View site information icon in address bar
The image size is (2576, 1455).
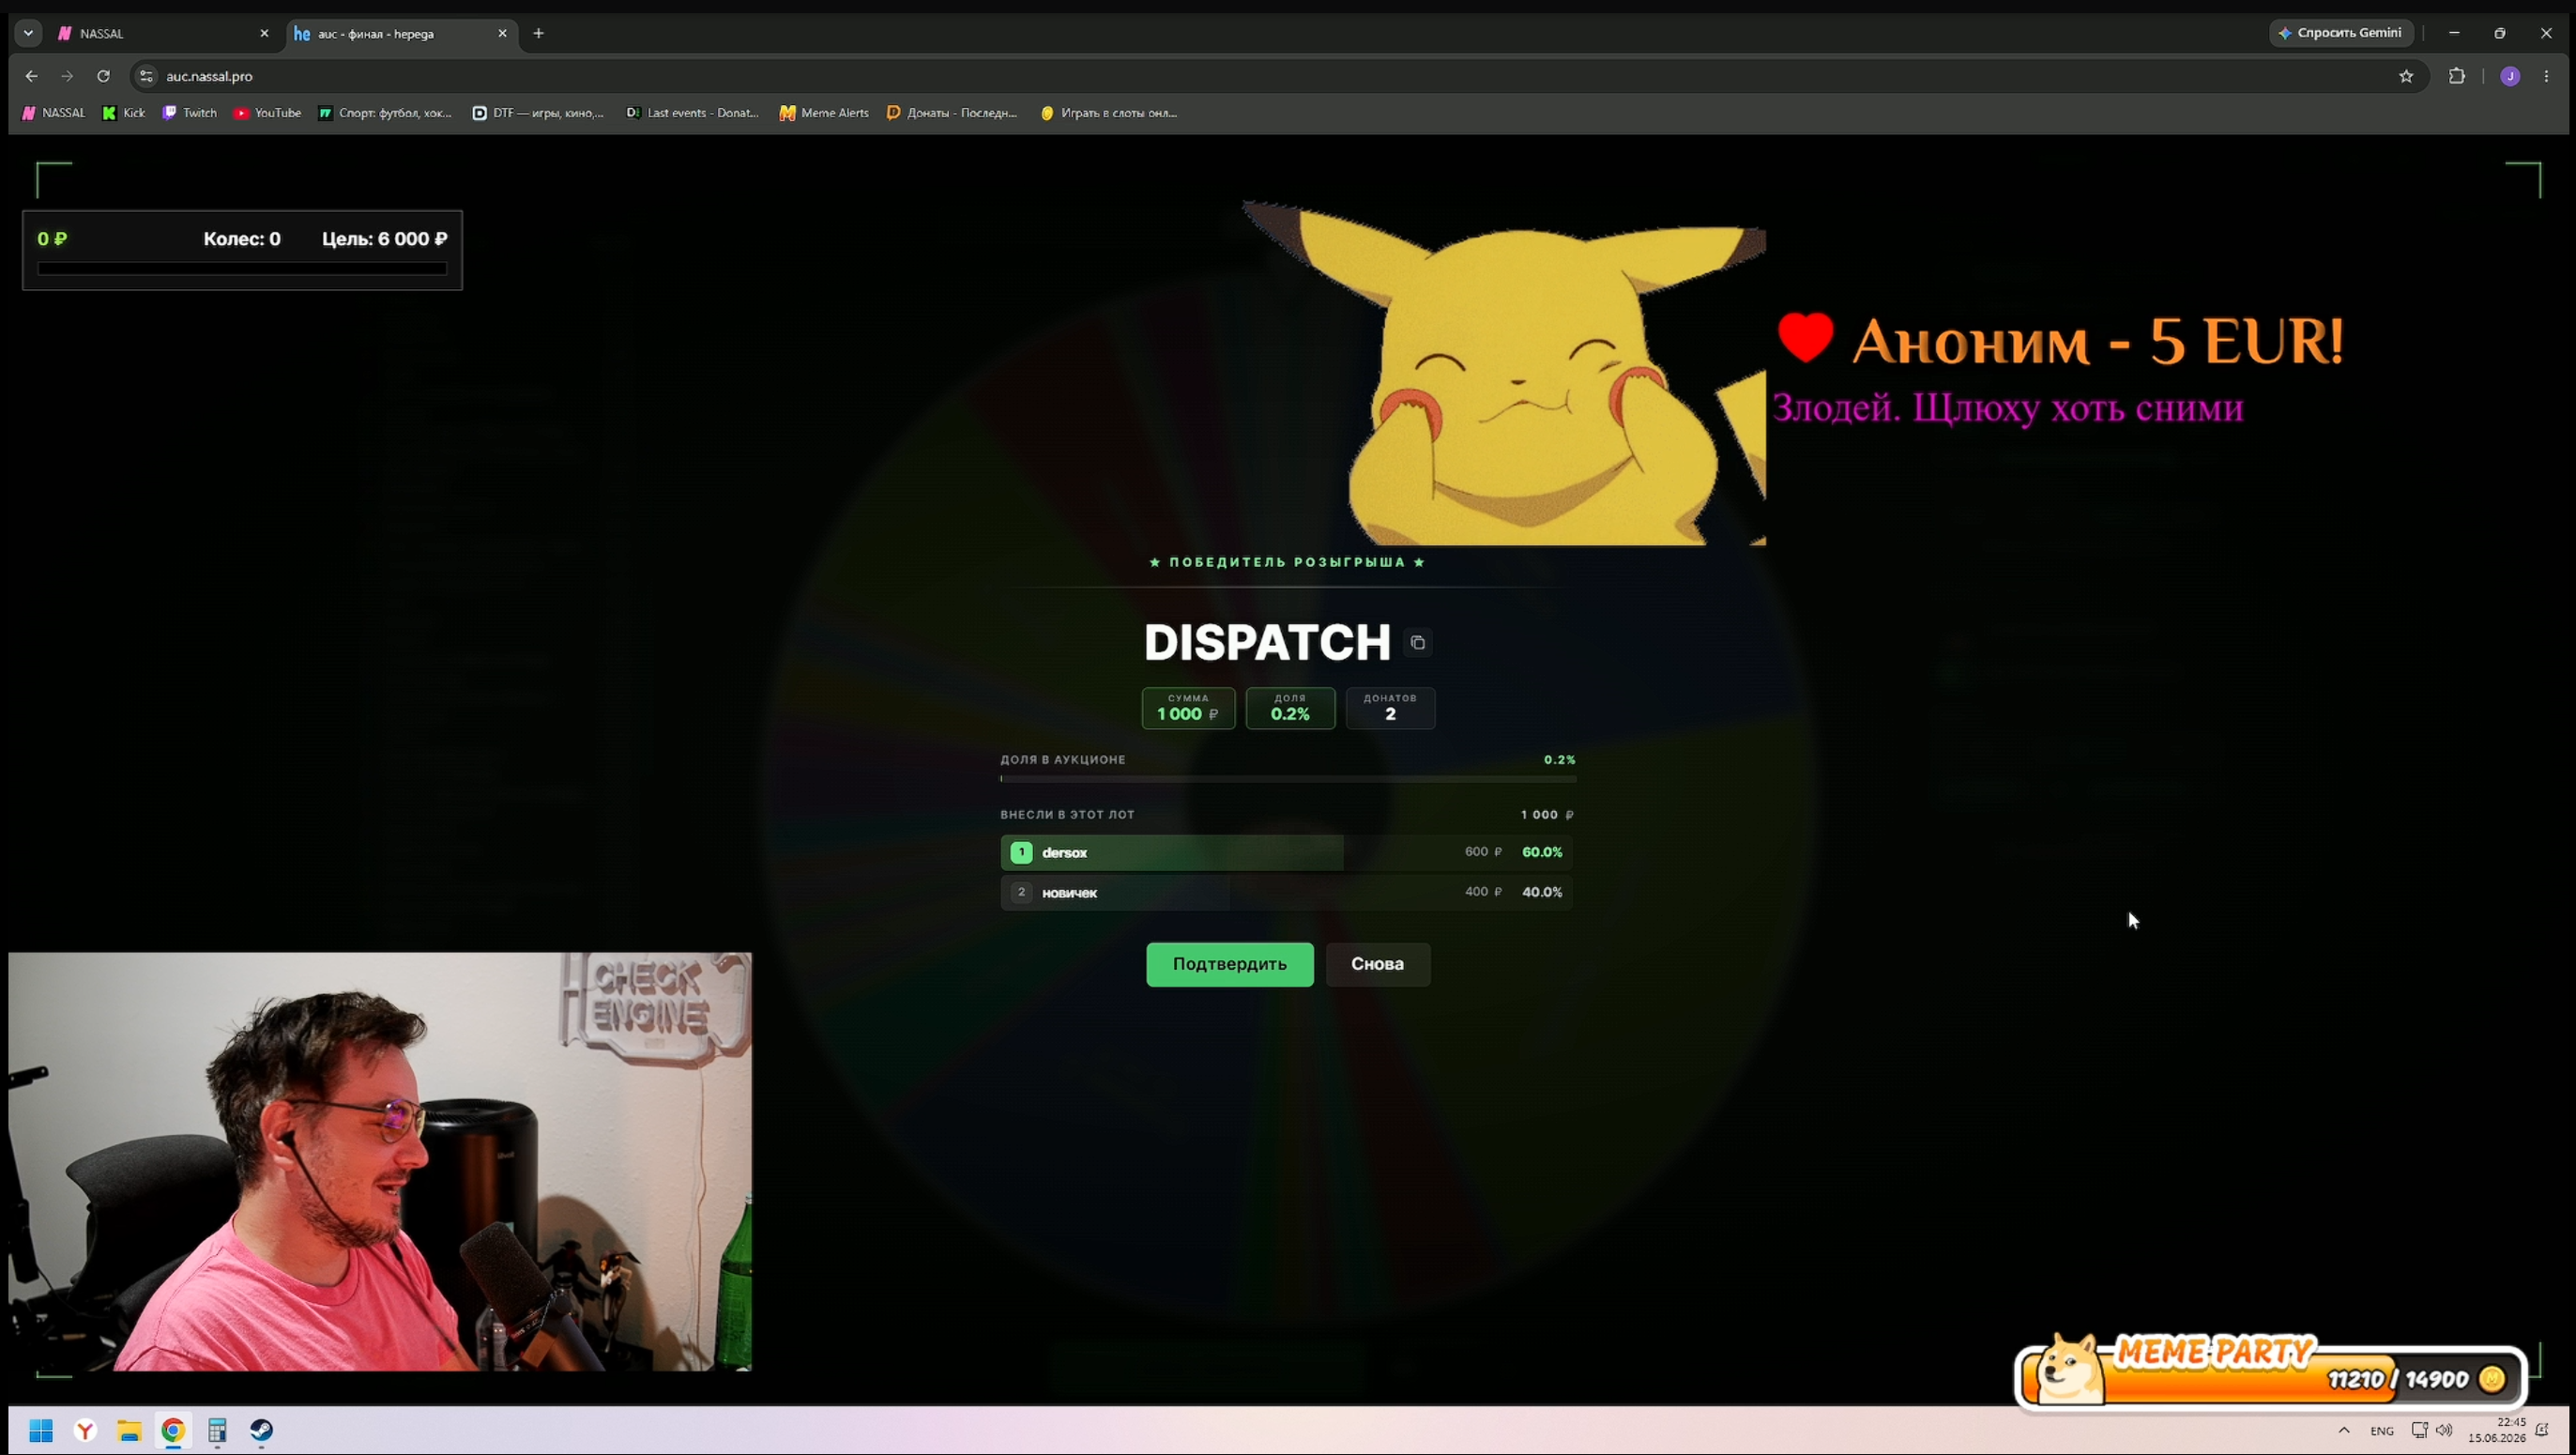146,76
